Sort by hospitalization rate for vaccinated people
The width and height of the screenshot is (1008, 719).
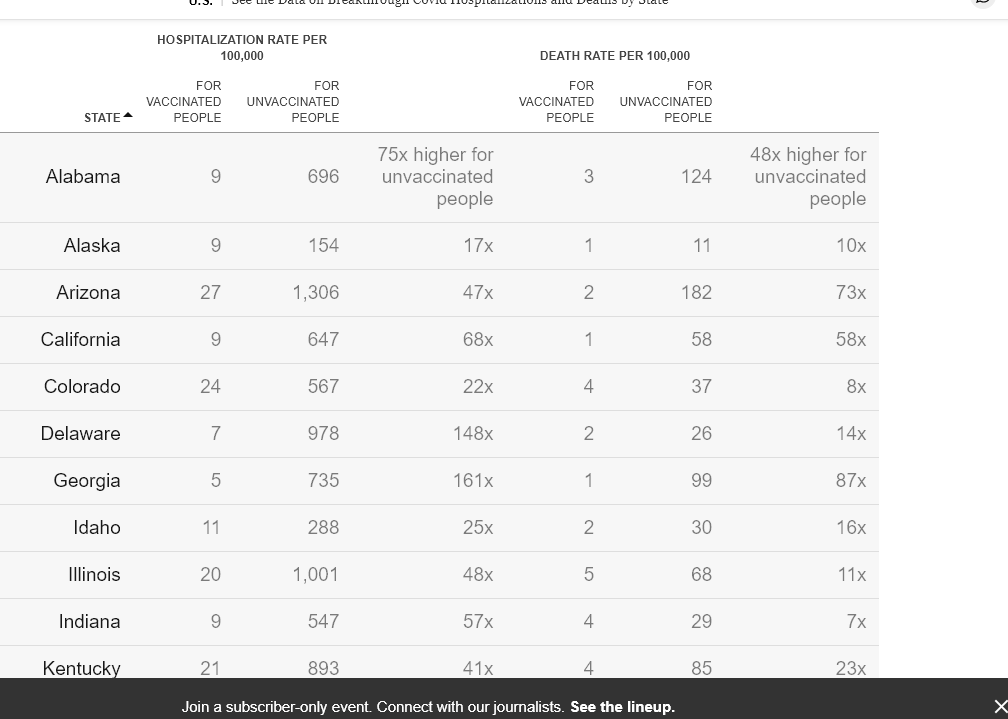point(184,102)
